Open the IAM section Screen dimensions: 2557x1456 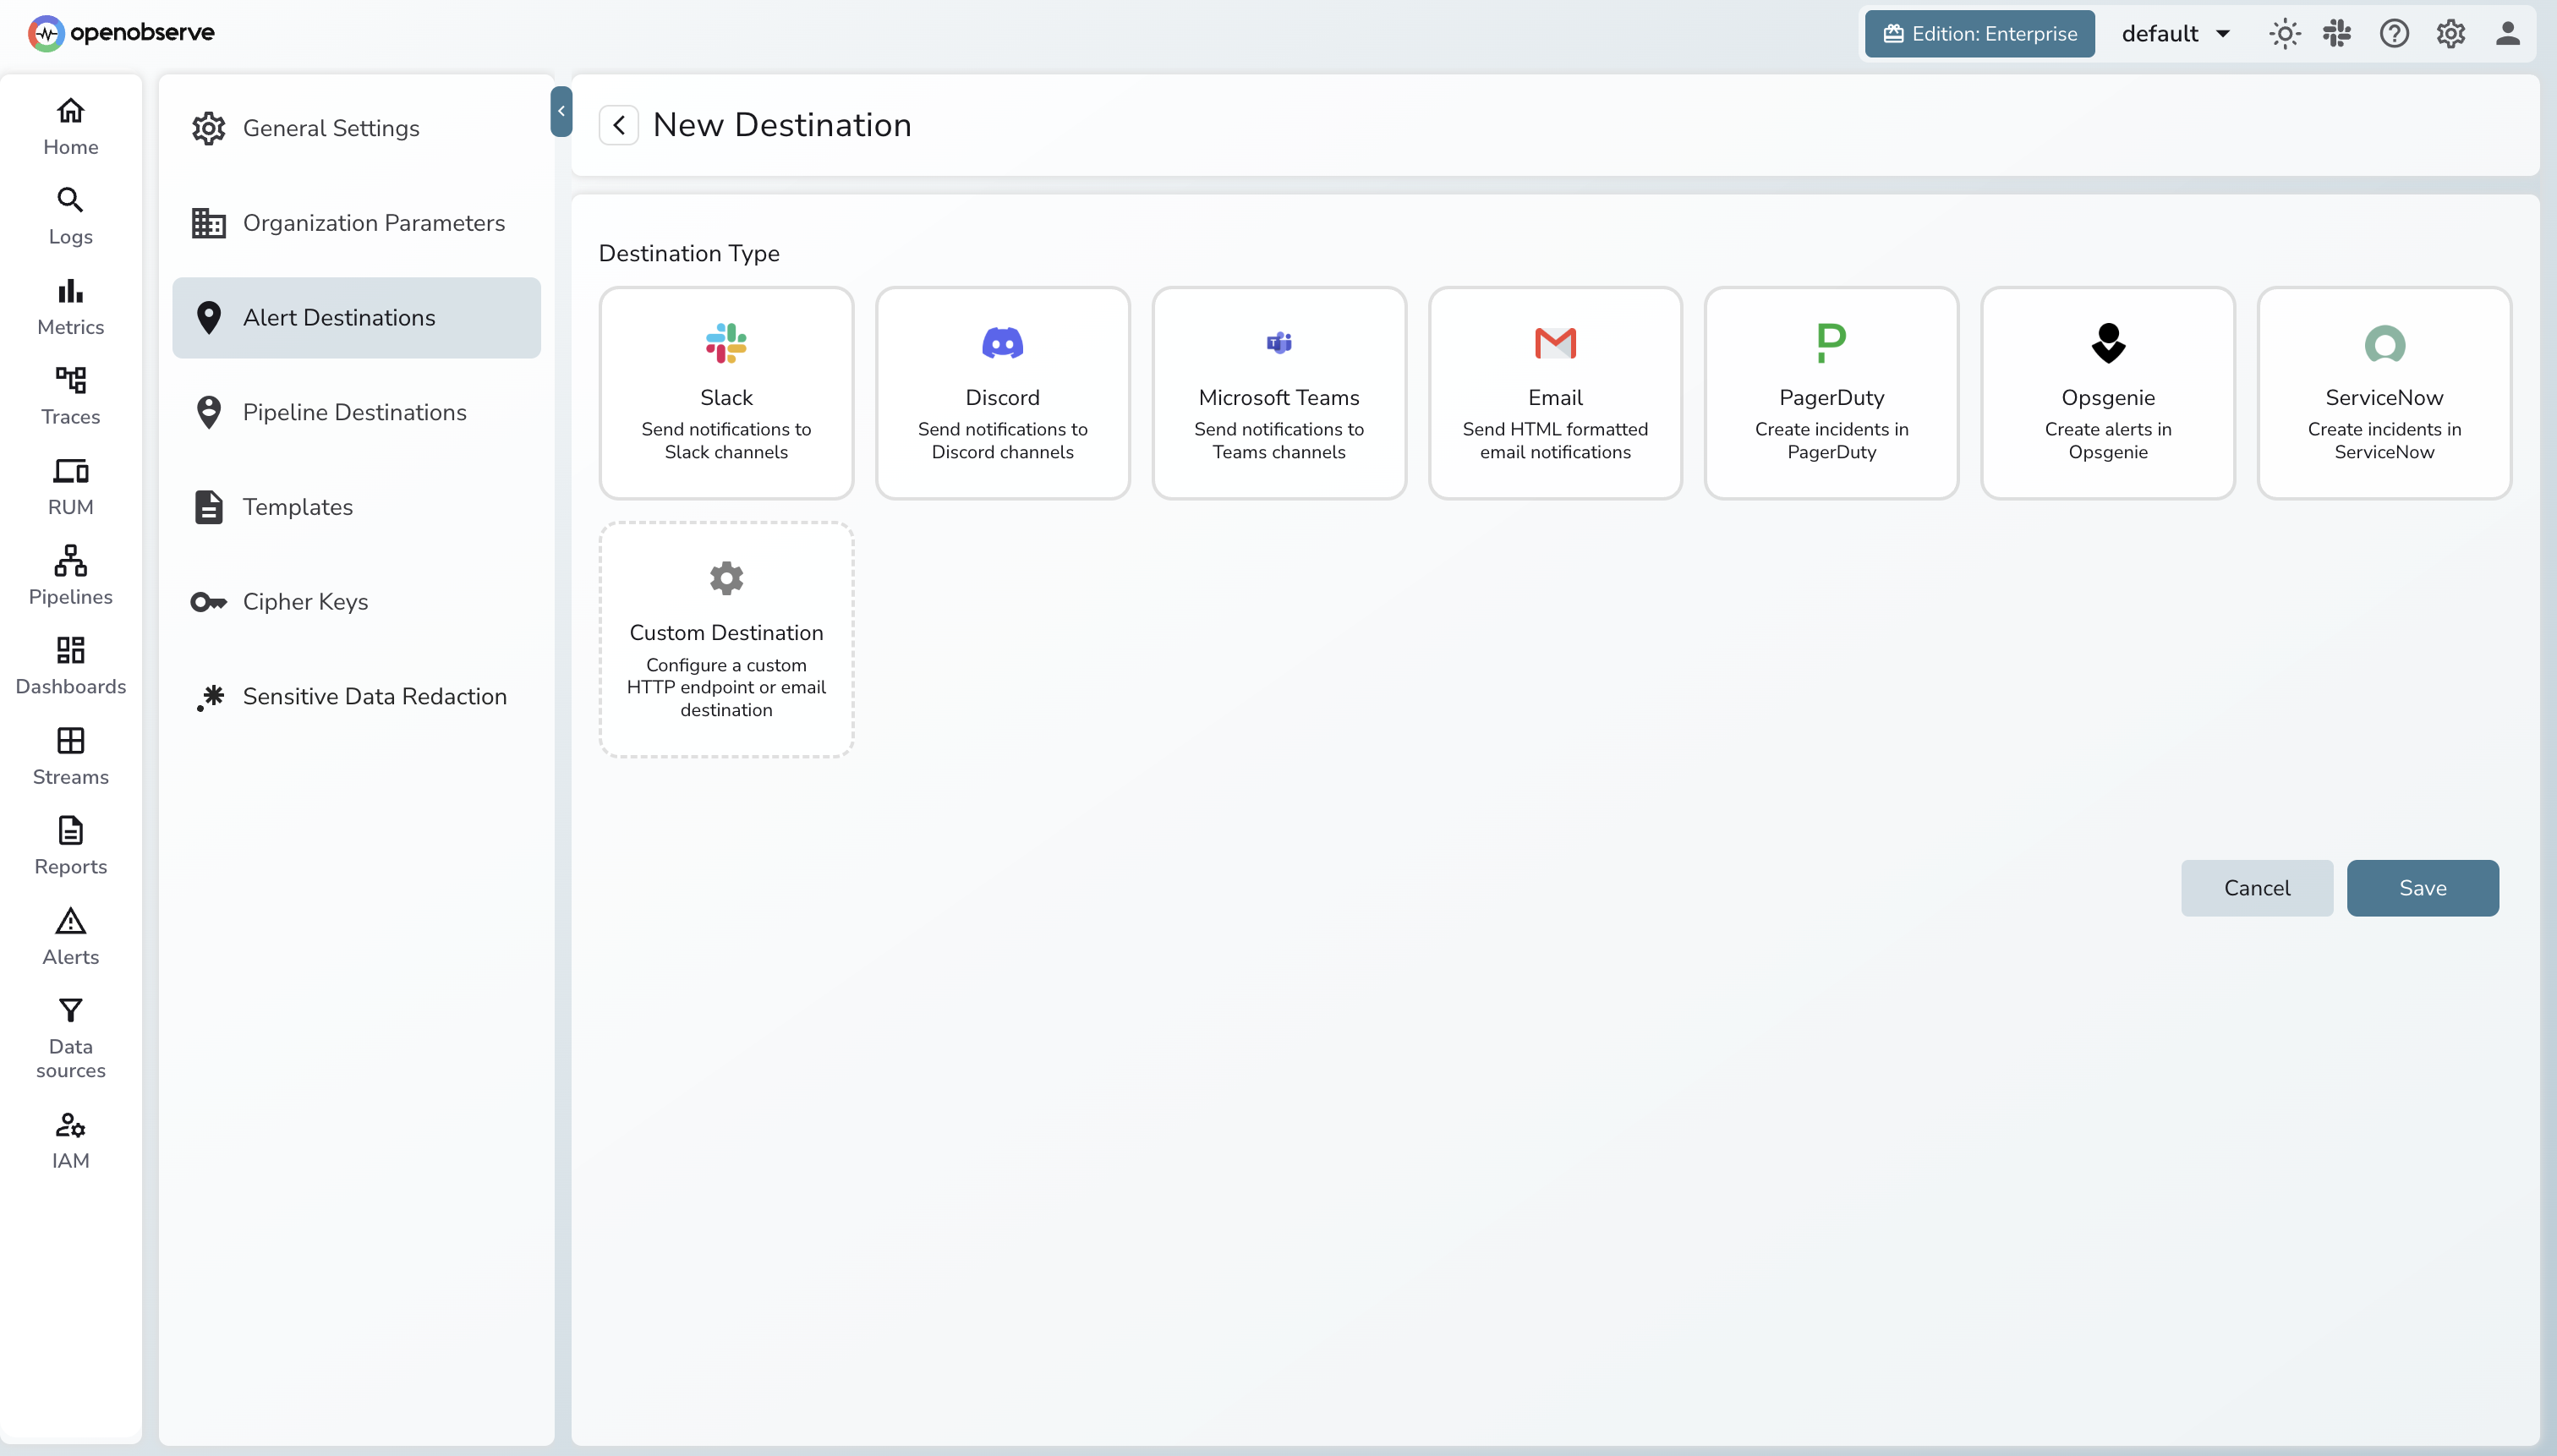tap(69, 1139)
